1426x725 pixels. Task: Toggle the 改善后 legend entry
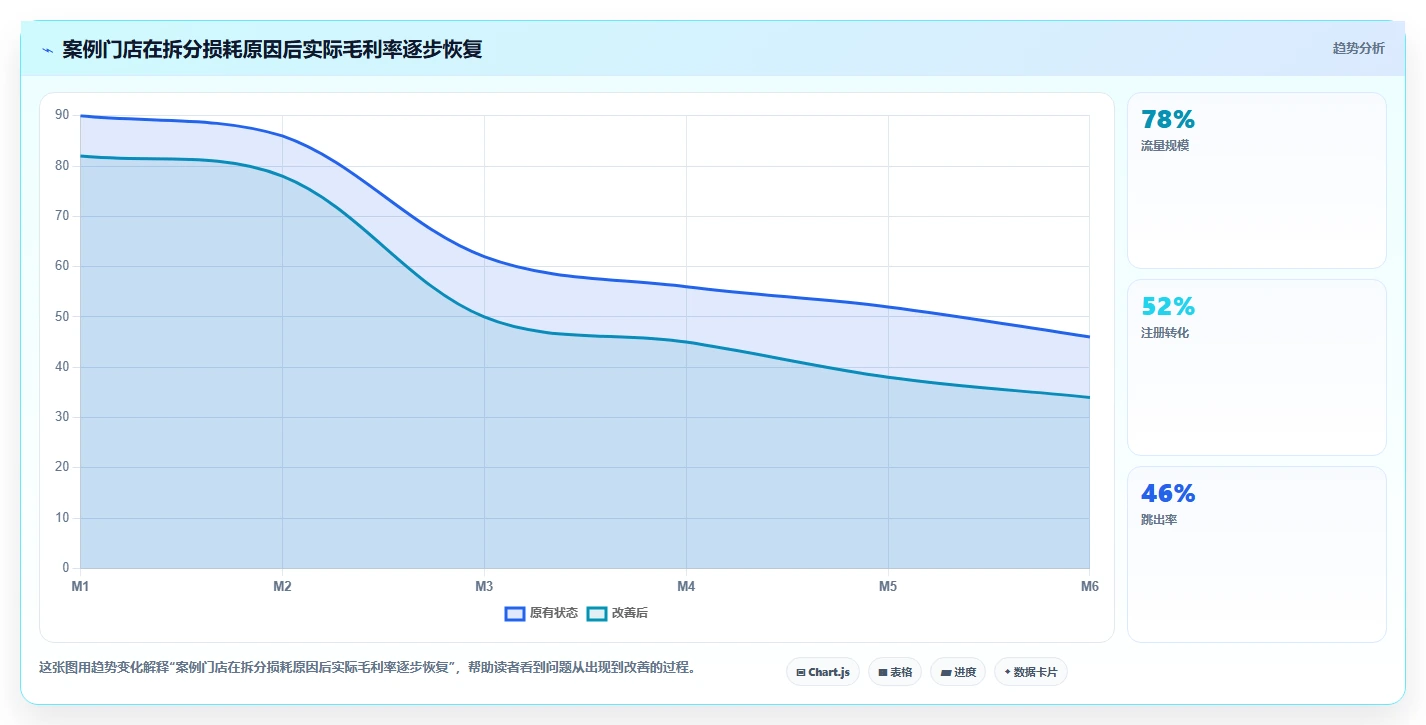pos(617,613)
